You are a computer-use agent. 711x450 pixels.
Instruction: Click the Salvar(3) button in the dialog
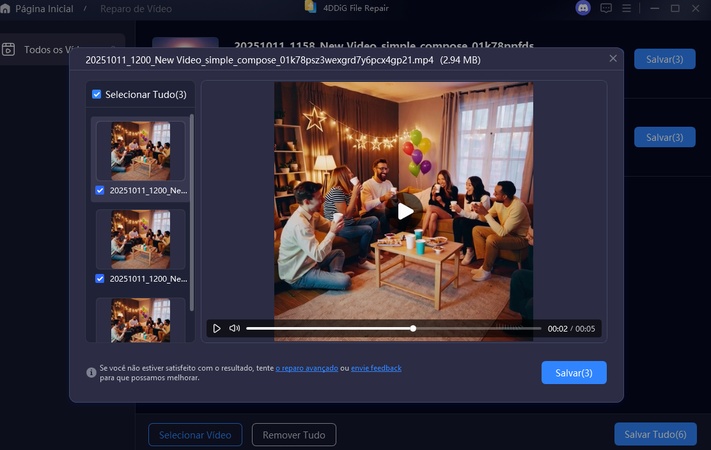(x=574, y=373)
